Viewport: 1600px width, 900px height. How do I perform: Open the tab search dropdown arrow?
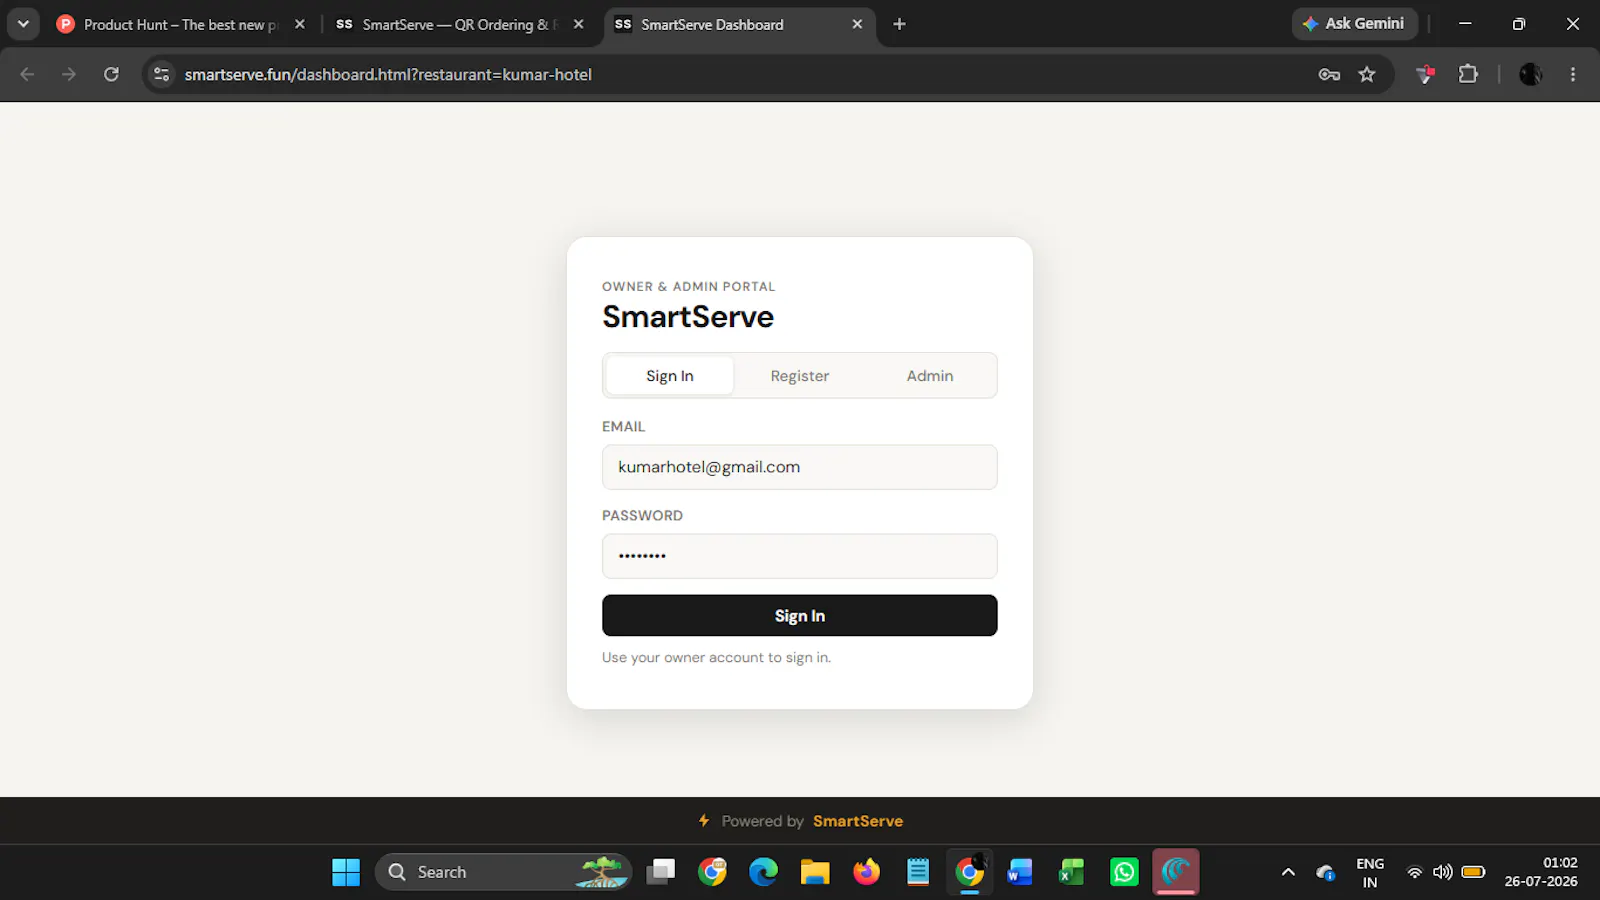23,24
